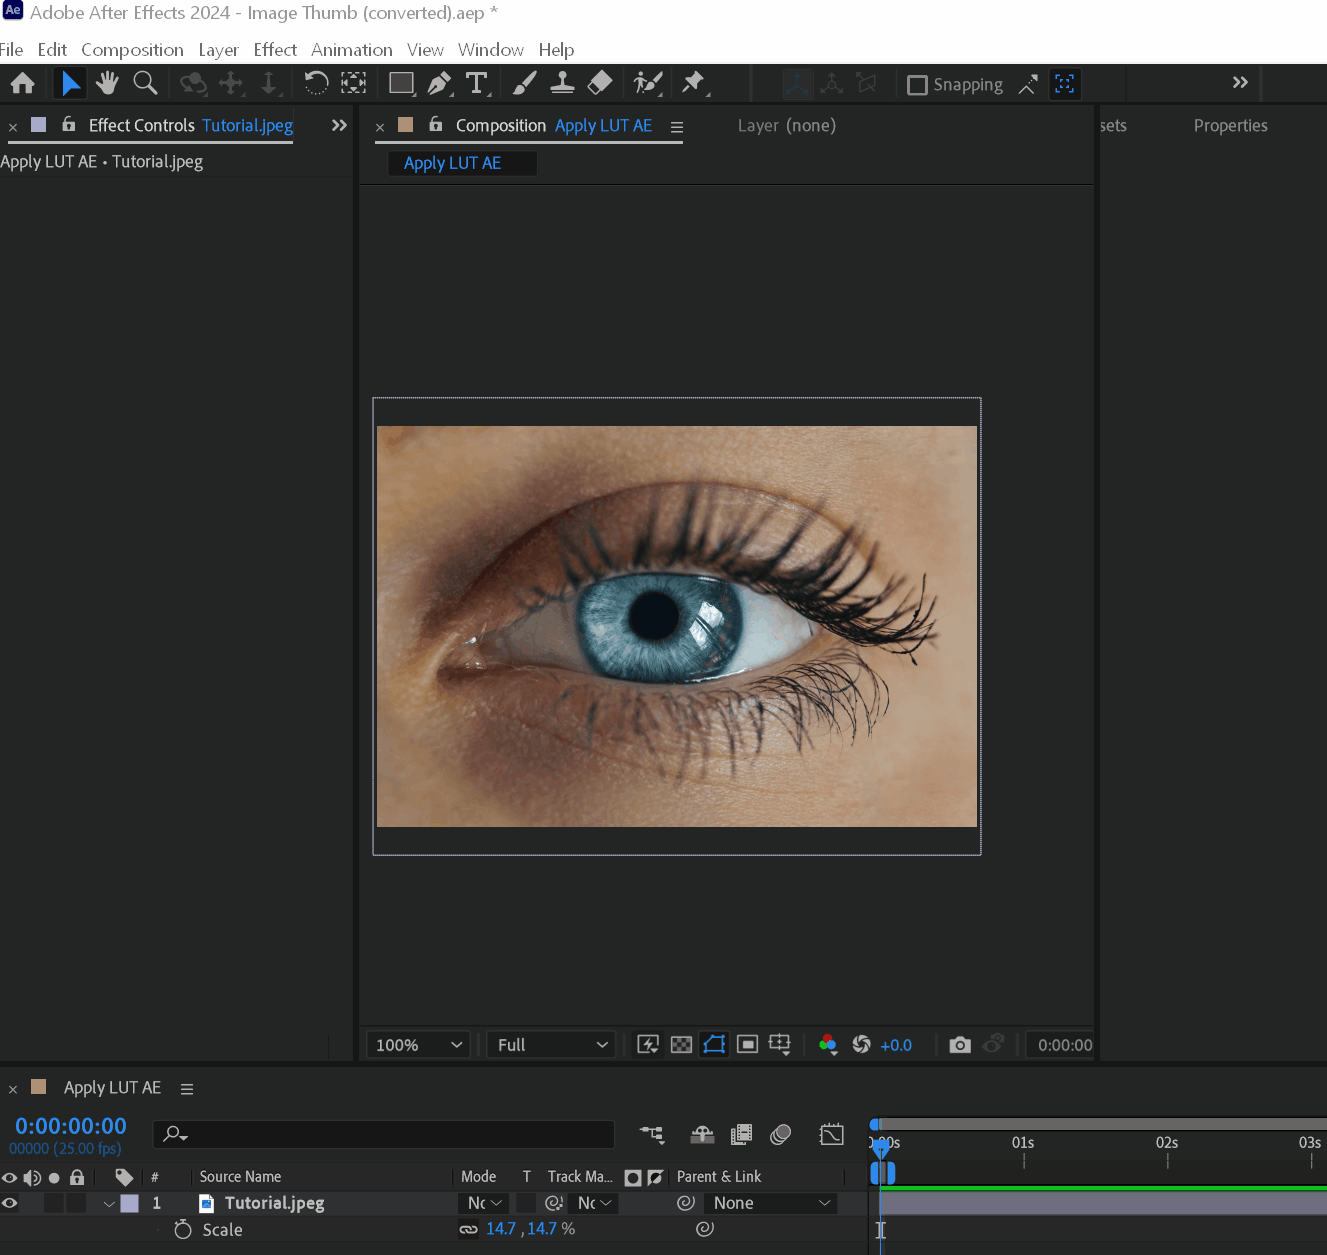Click the Take Snapshot camera icon

pyautogui.click(x=960, y=1045)
